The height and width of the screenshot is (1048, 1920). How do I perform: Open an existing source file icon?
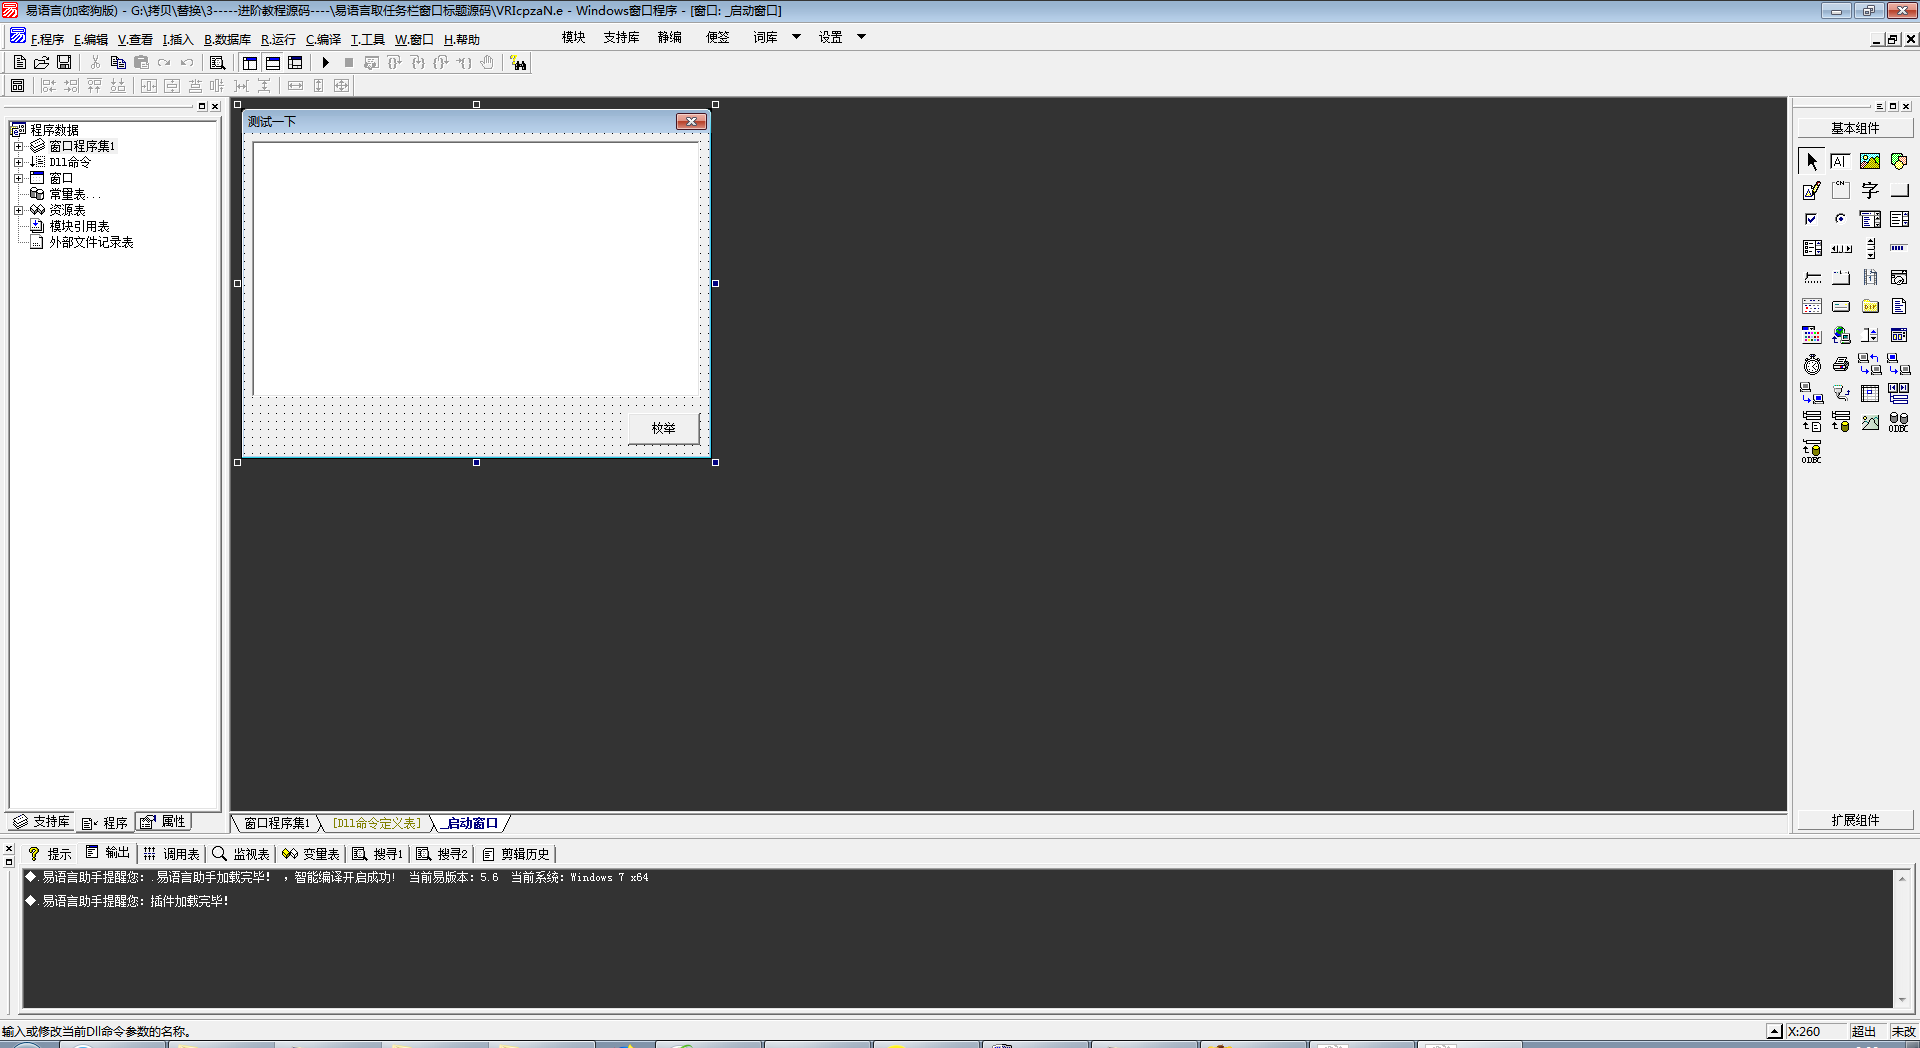(41, 62)
